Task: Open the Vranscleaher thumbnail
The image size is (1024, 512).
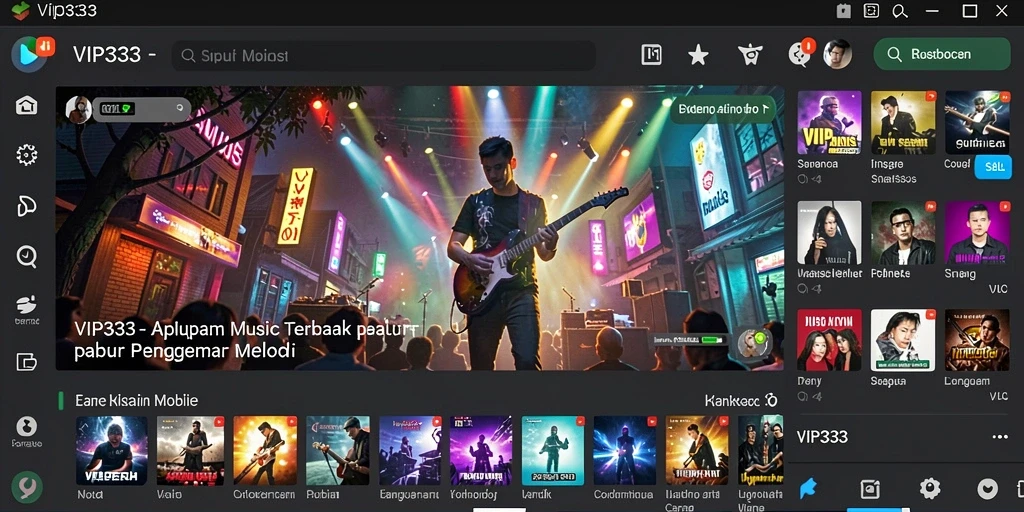Action: (x=829, y=232)
